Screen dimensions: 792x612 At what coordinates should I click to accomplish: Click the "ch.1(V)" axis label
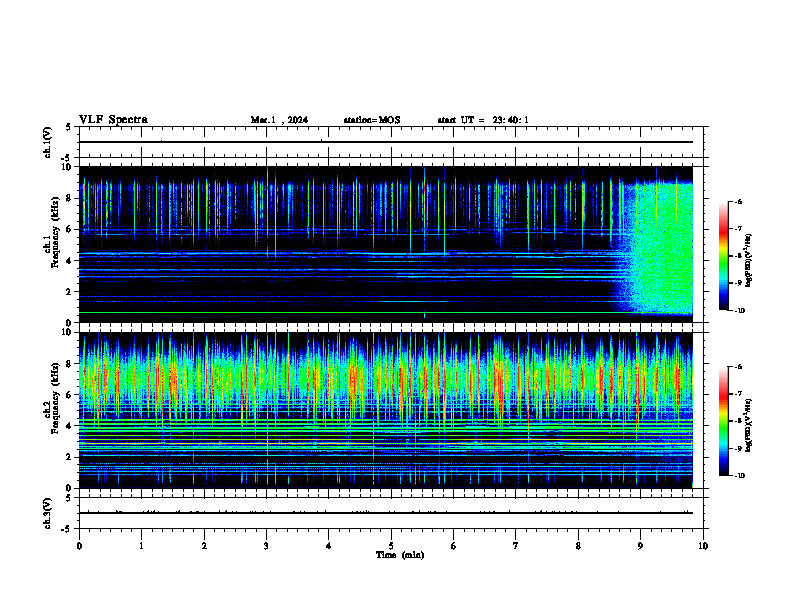pyautogui.click(x=47, y=142)
